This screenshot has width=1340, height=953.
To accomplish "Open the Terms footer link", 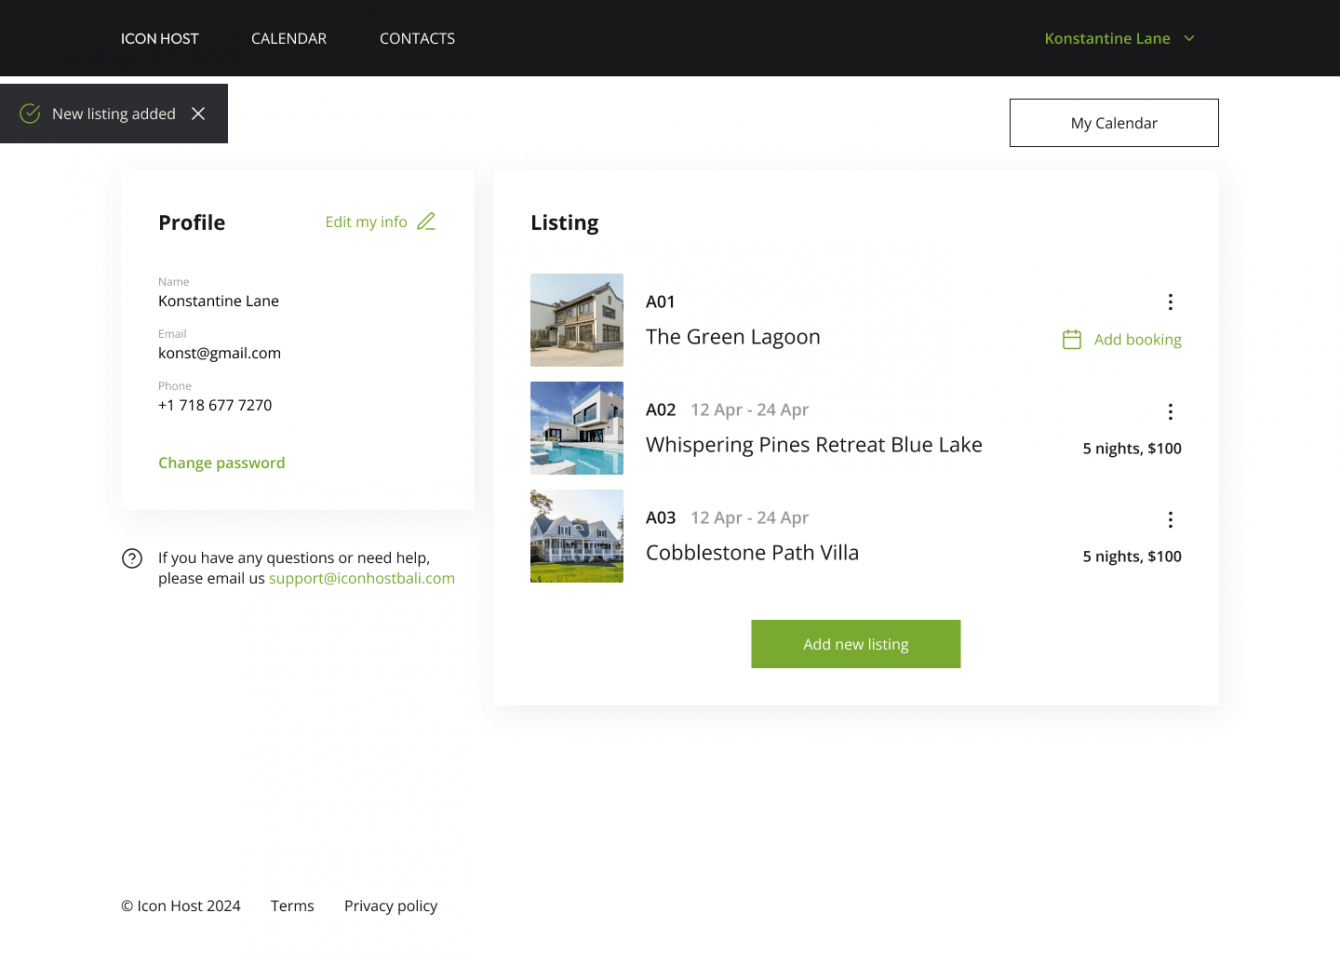I will 292,906.
